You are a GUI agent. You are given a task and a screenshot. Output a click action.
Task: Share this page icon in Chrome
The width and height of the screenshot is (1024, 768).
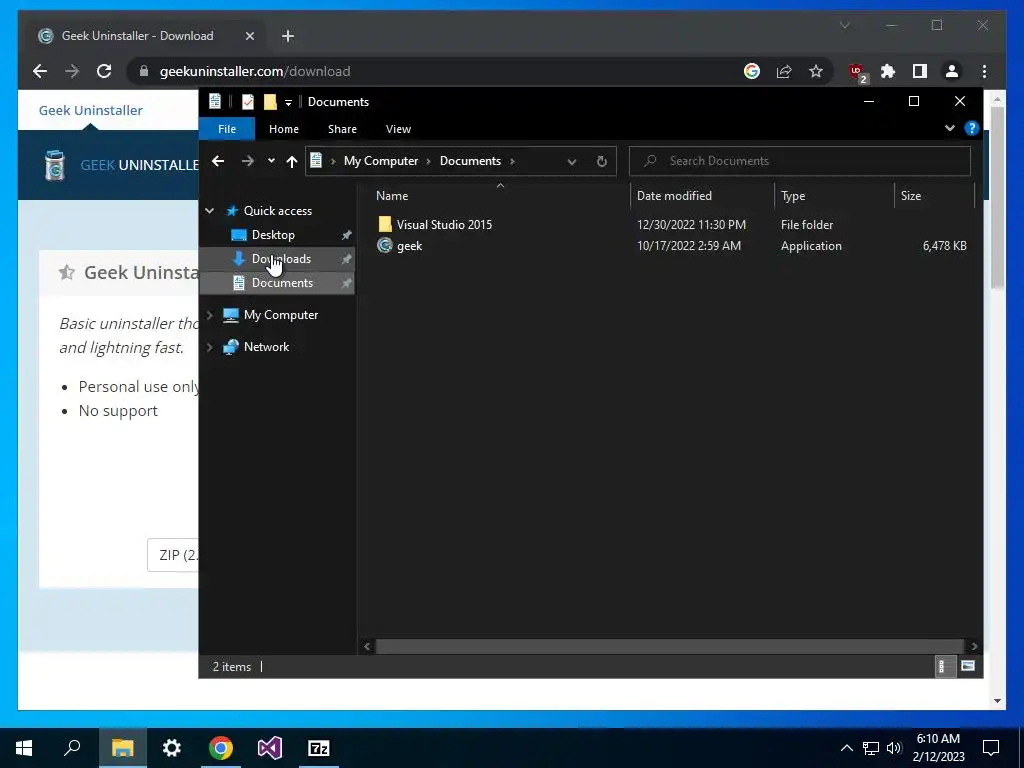pos(784,71)
